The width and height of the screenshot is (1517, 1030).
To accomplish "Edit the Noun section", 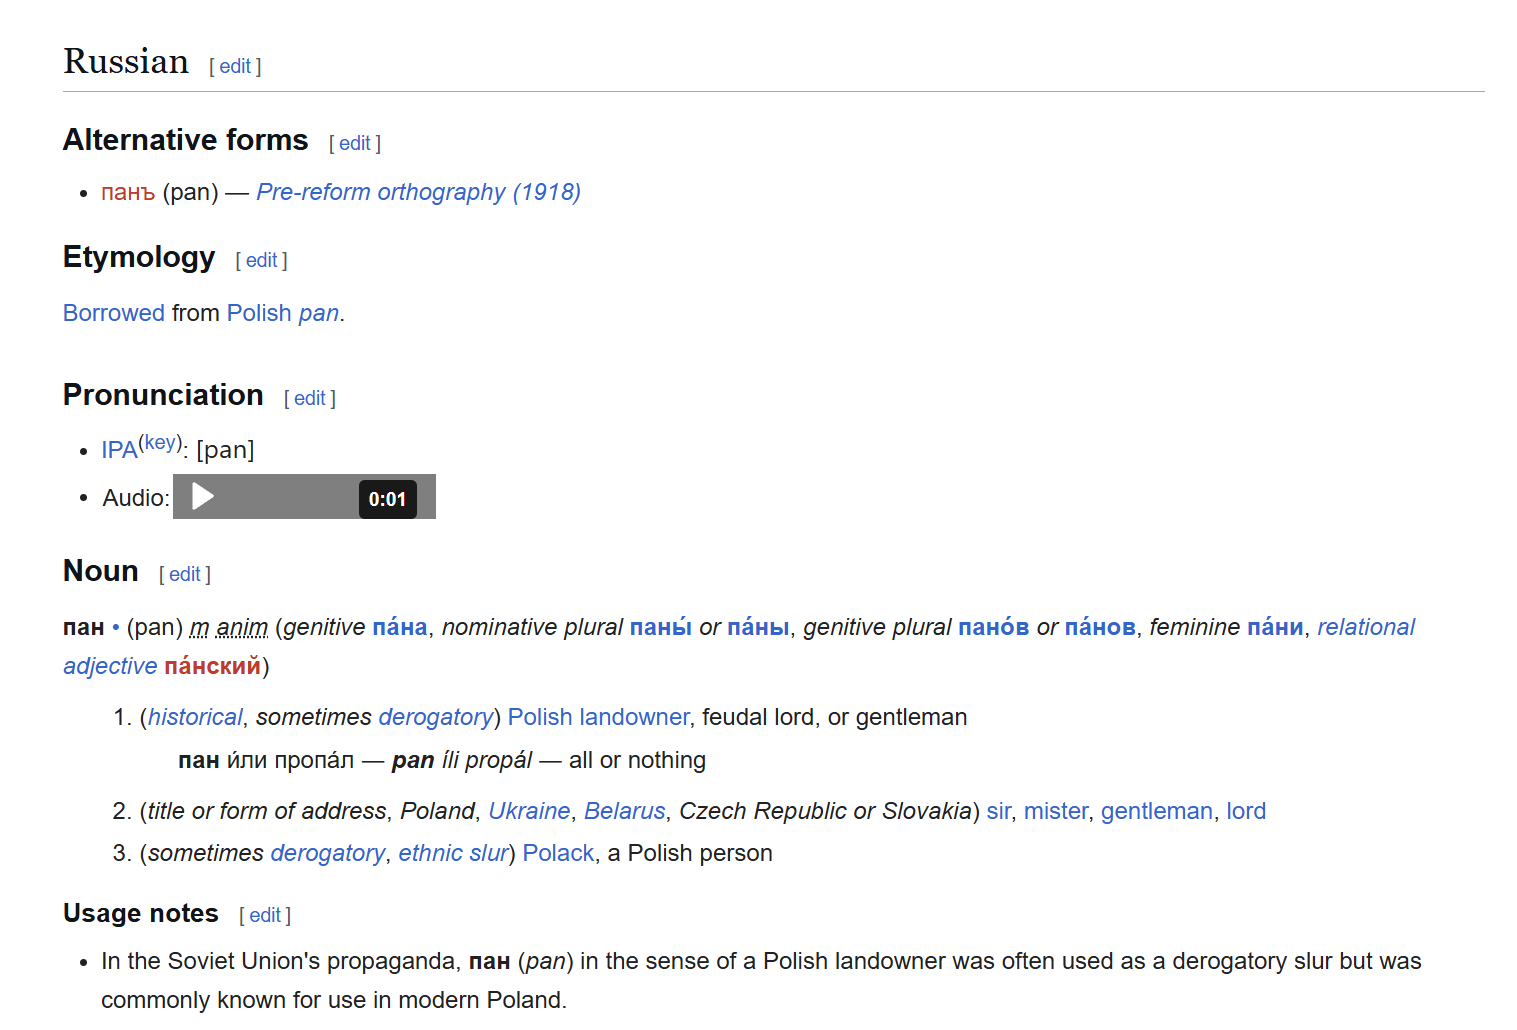I will click(185, 574).
